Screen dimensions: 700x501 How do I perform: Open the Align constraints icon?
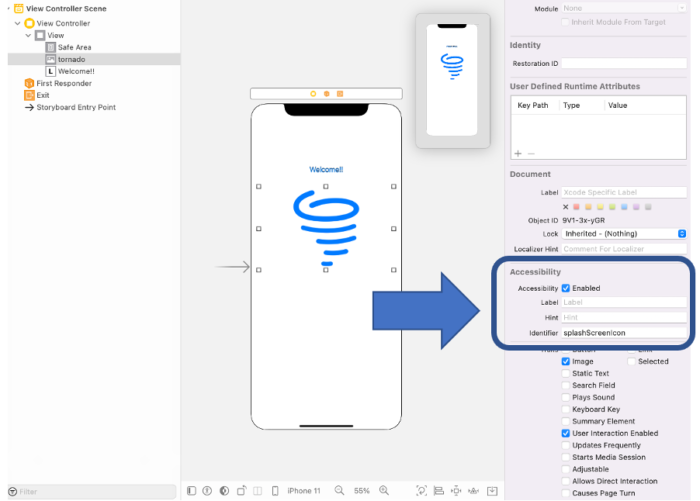click(x=439, y=491)
